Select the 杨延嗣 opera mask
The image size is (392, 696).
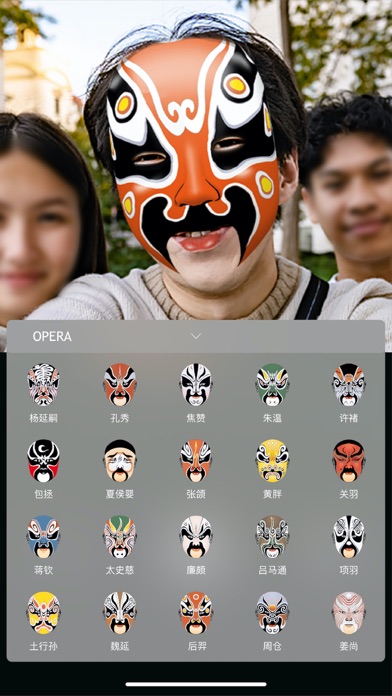point(43,385)
